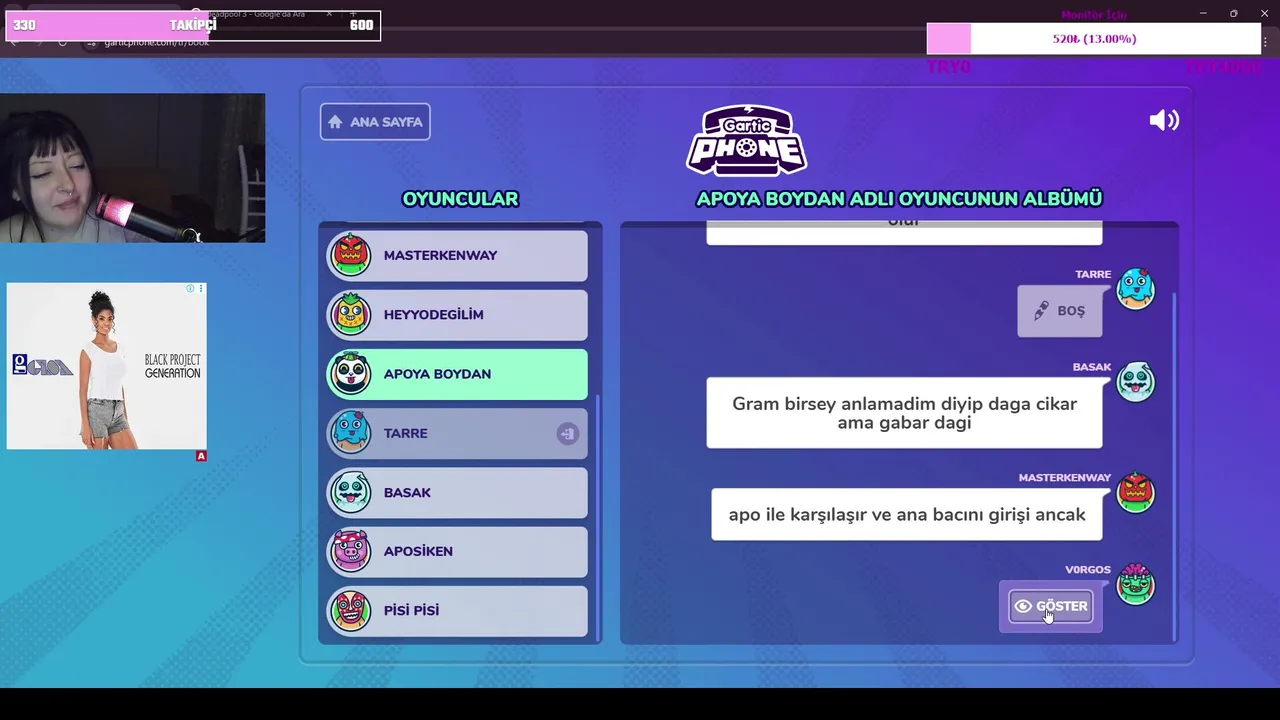This screenshot has width=1280, height=720.
Task: Click TARRE's avatar in the album
Action: (1135, 290)
